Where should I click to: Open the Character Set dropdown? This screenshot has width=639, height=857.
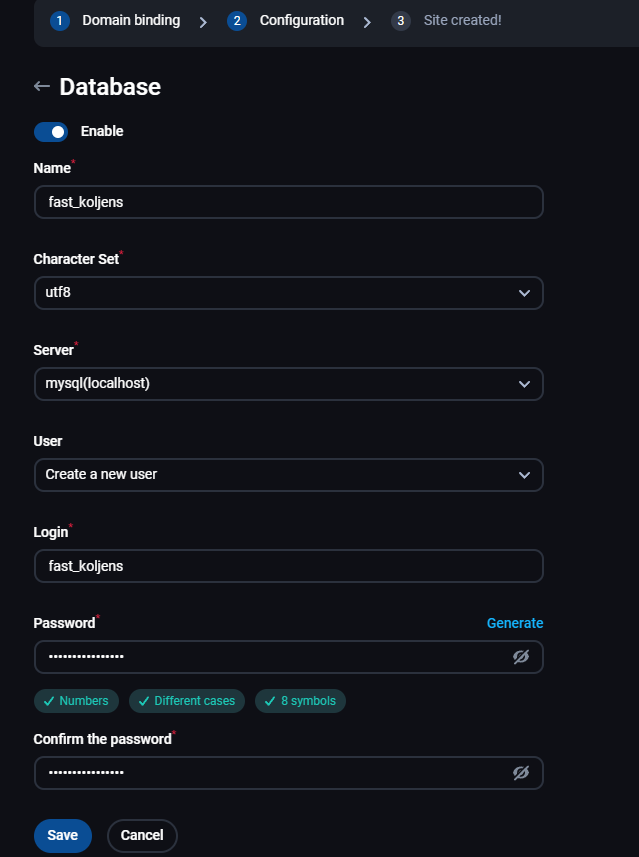(x=289, y=293)
